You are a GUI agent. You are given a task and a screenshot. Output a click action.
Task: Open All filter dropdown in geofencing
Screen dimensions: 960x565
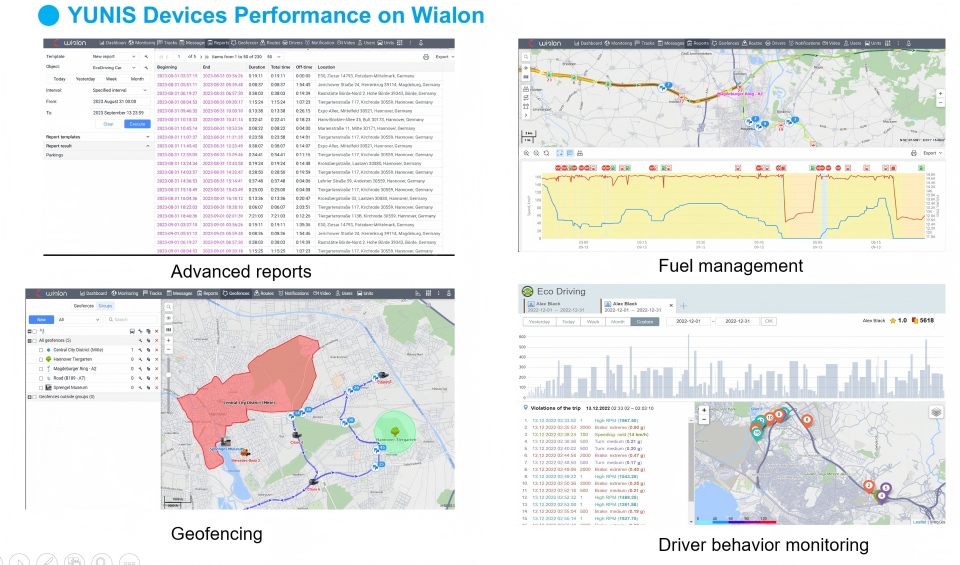click(81, 320)
